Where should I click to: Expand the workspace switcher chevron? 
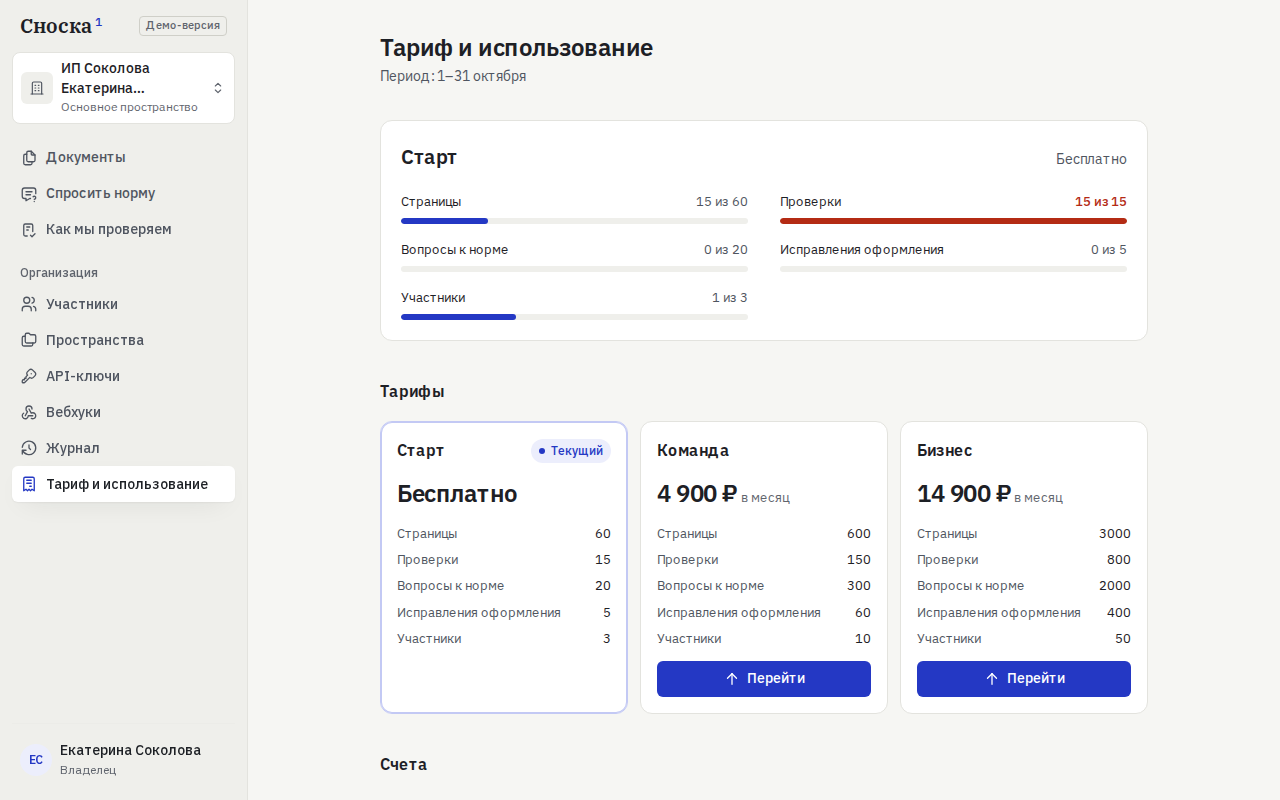218,88
